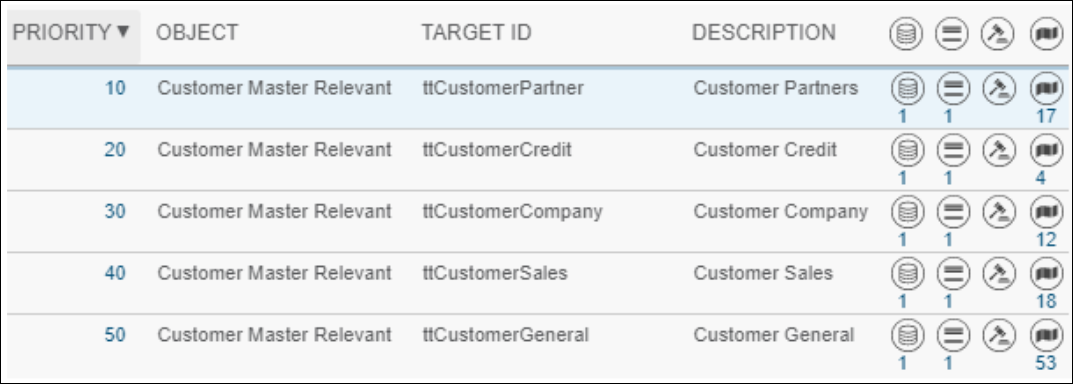Image resolution: width=1073 pixels, height=384 pixels.
Task: Open mappings icon for ttCustomerGeneral row
Action: coord(1046,335)
